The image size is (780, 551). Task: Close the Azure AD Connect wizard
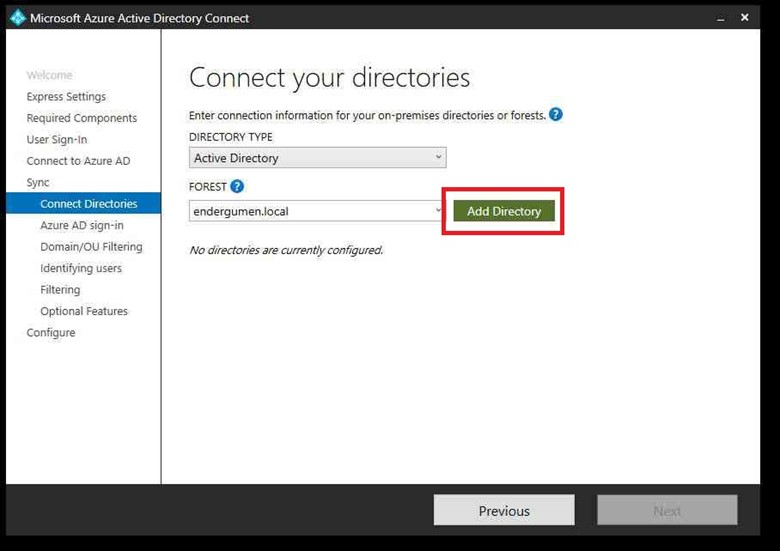(745, 18)
